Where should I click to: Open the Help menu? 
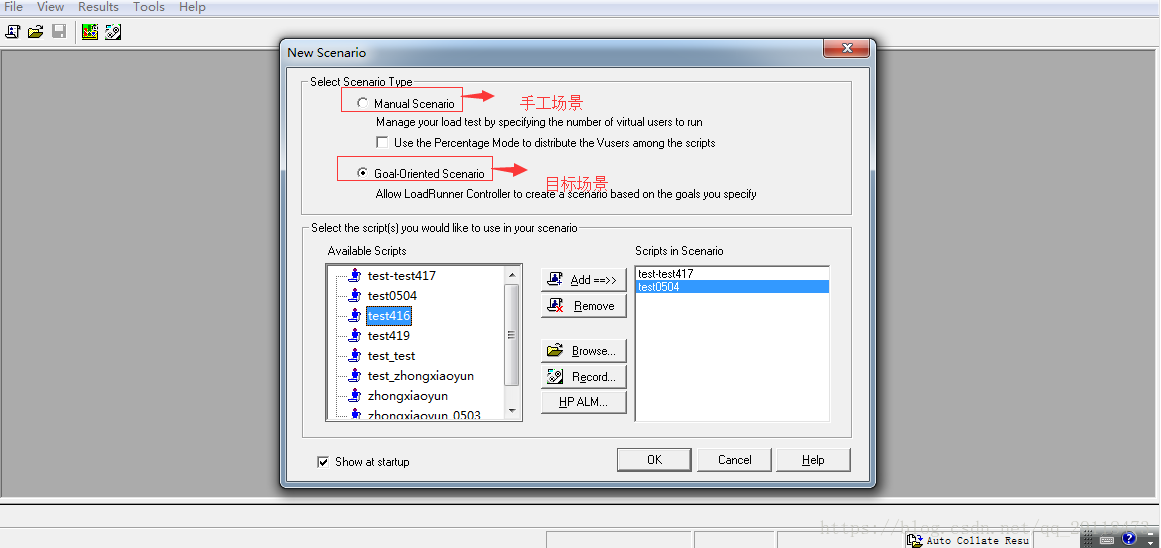tap(192, 7)
